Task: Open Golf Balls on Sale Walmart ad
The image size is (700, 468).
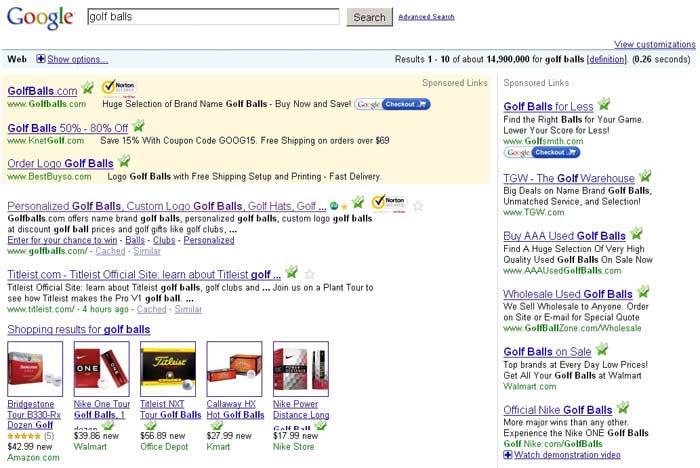Action: tap(547, 352)
